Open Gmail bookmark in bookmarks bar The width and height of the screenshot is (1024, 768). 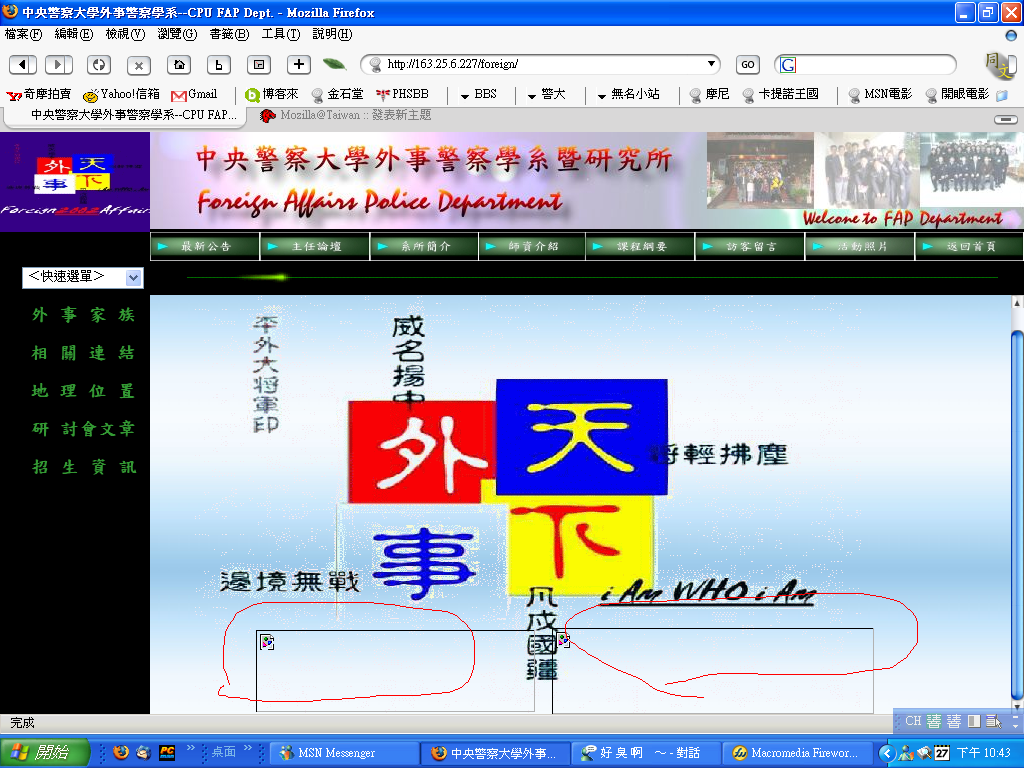(x=194, y=94)
